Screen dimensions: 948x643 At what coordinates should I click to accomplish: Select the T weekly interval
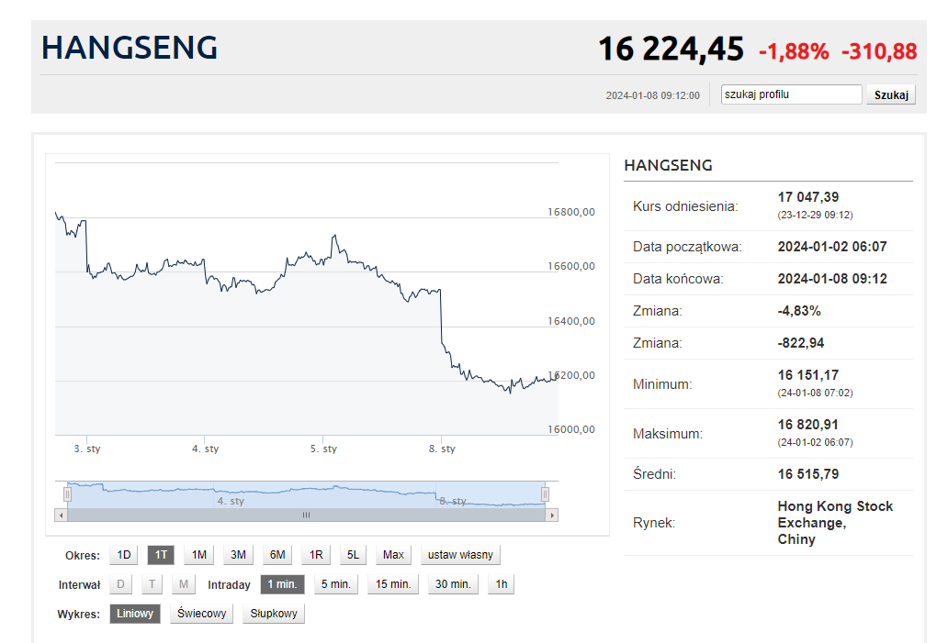(x=152, y=584)
